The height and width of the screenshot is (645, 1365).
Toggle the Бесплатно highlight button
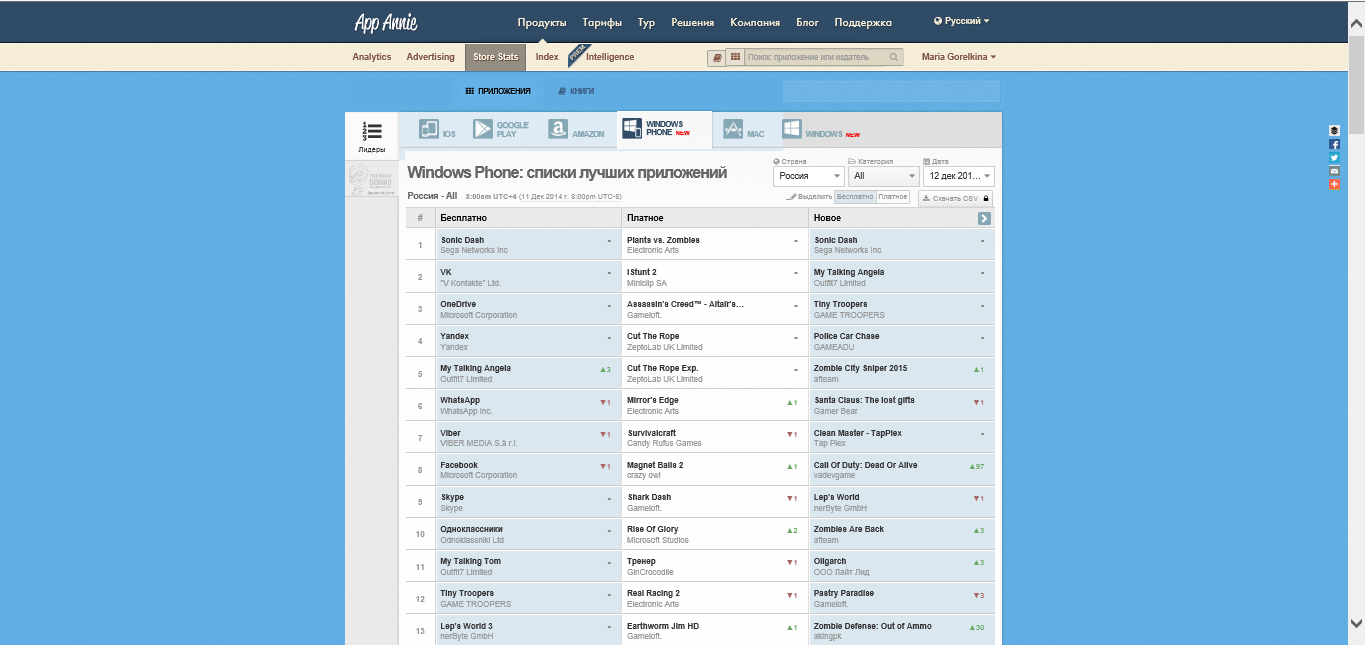click(854, 197)
